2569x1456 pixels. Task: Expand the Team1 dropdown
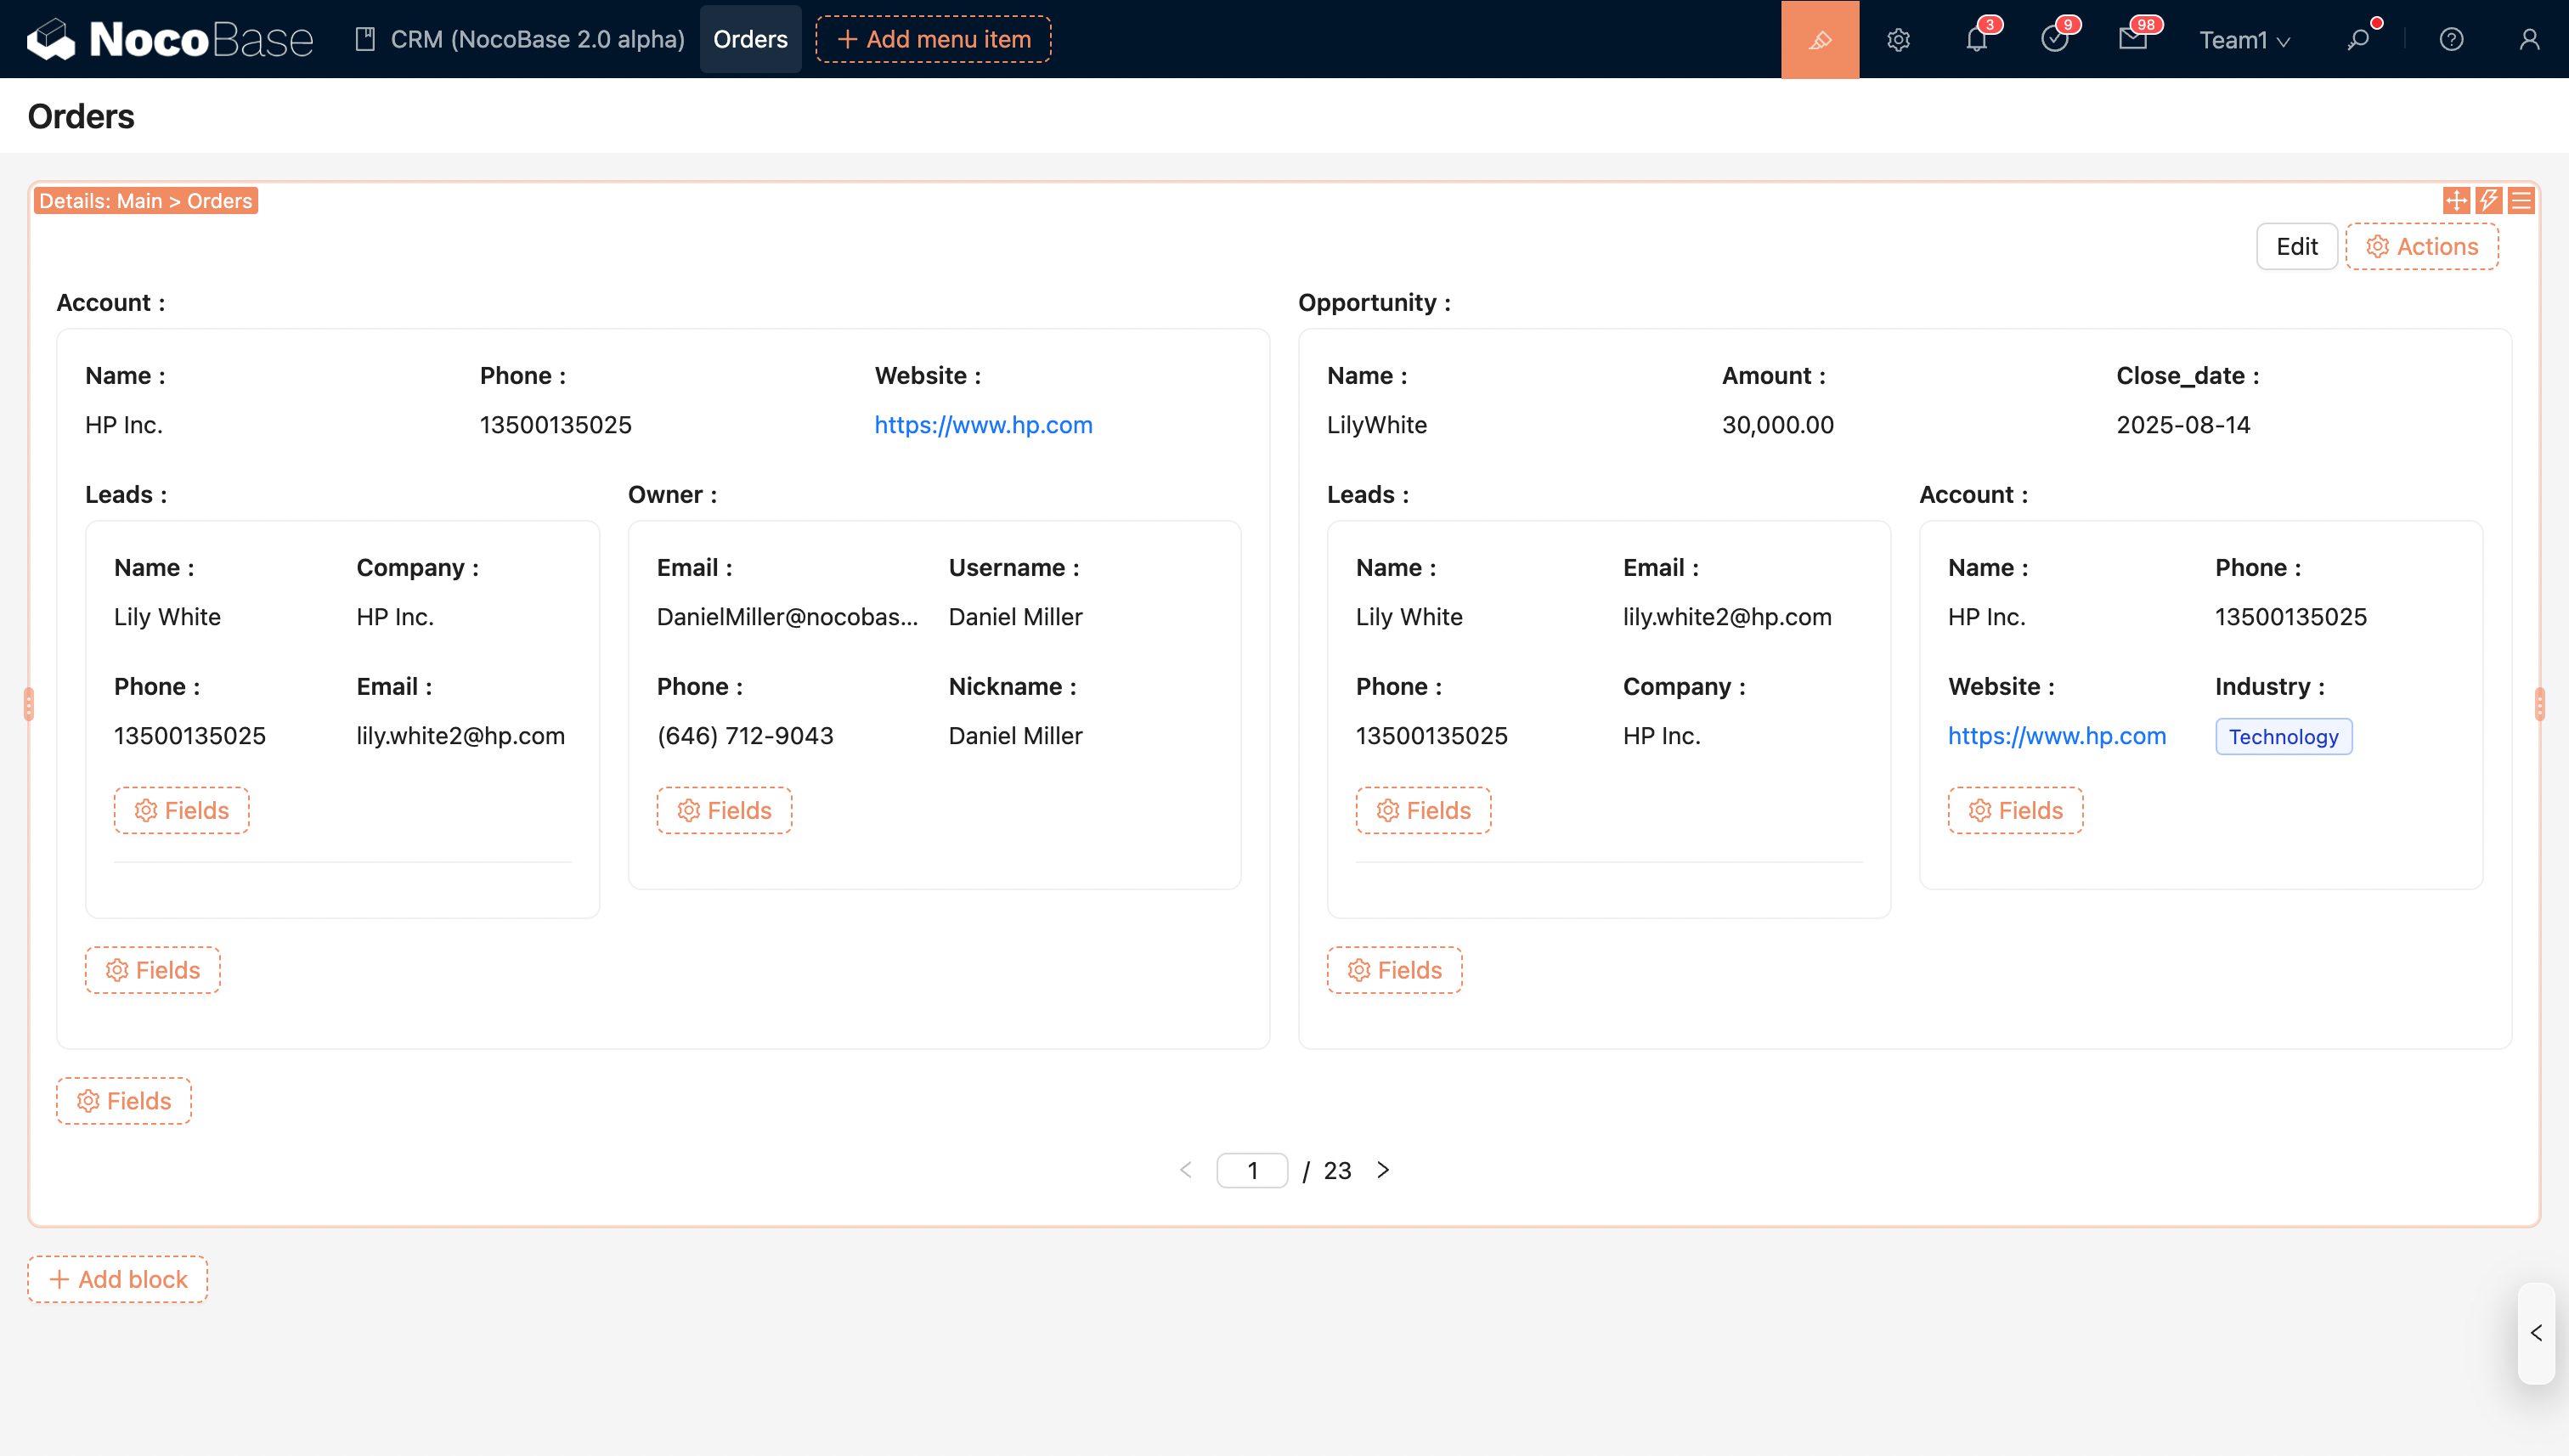coord(2244,40)
